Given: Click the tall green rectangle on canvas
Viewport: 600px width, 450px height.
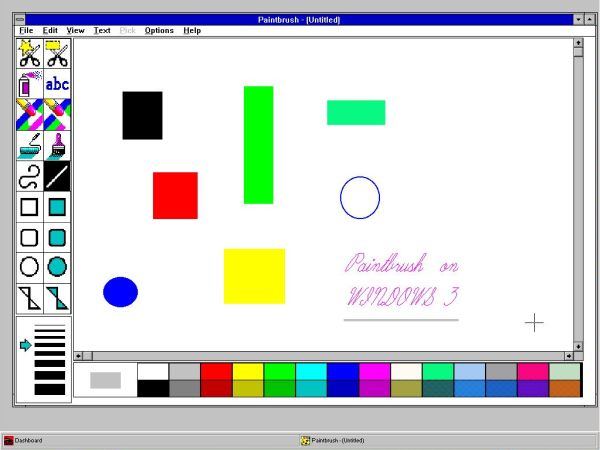Looking at the screenshot, I should coord(259,145).
